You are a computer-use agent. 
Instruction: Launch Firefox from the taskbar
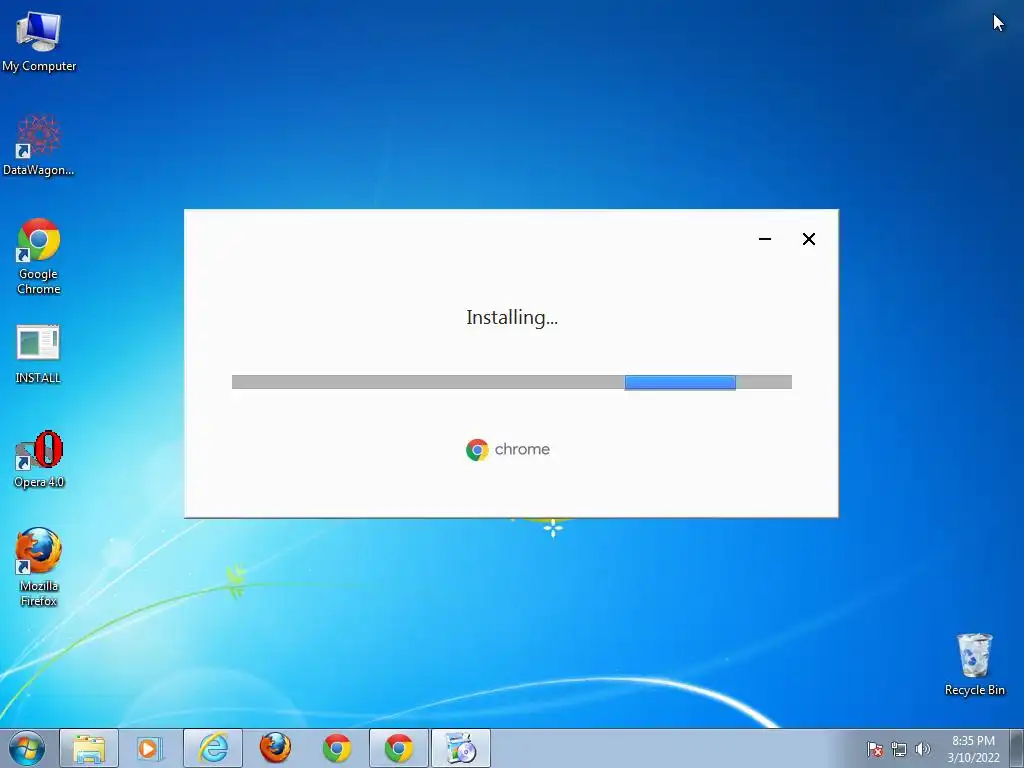click(x=275, y=748)
